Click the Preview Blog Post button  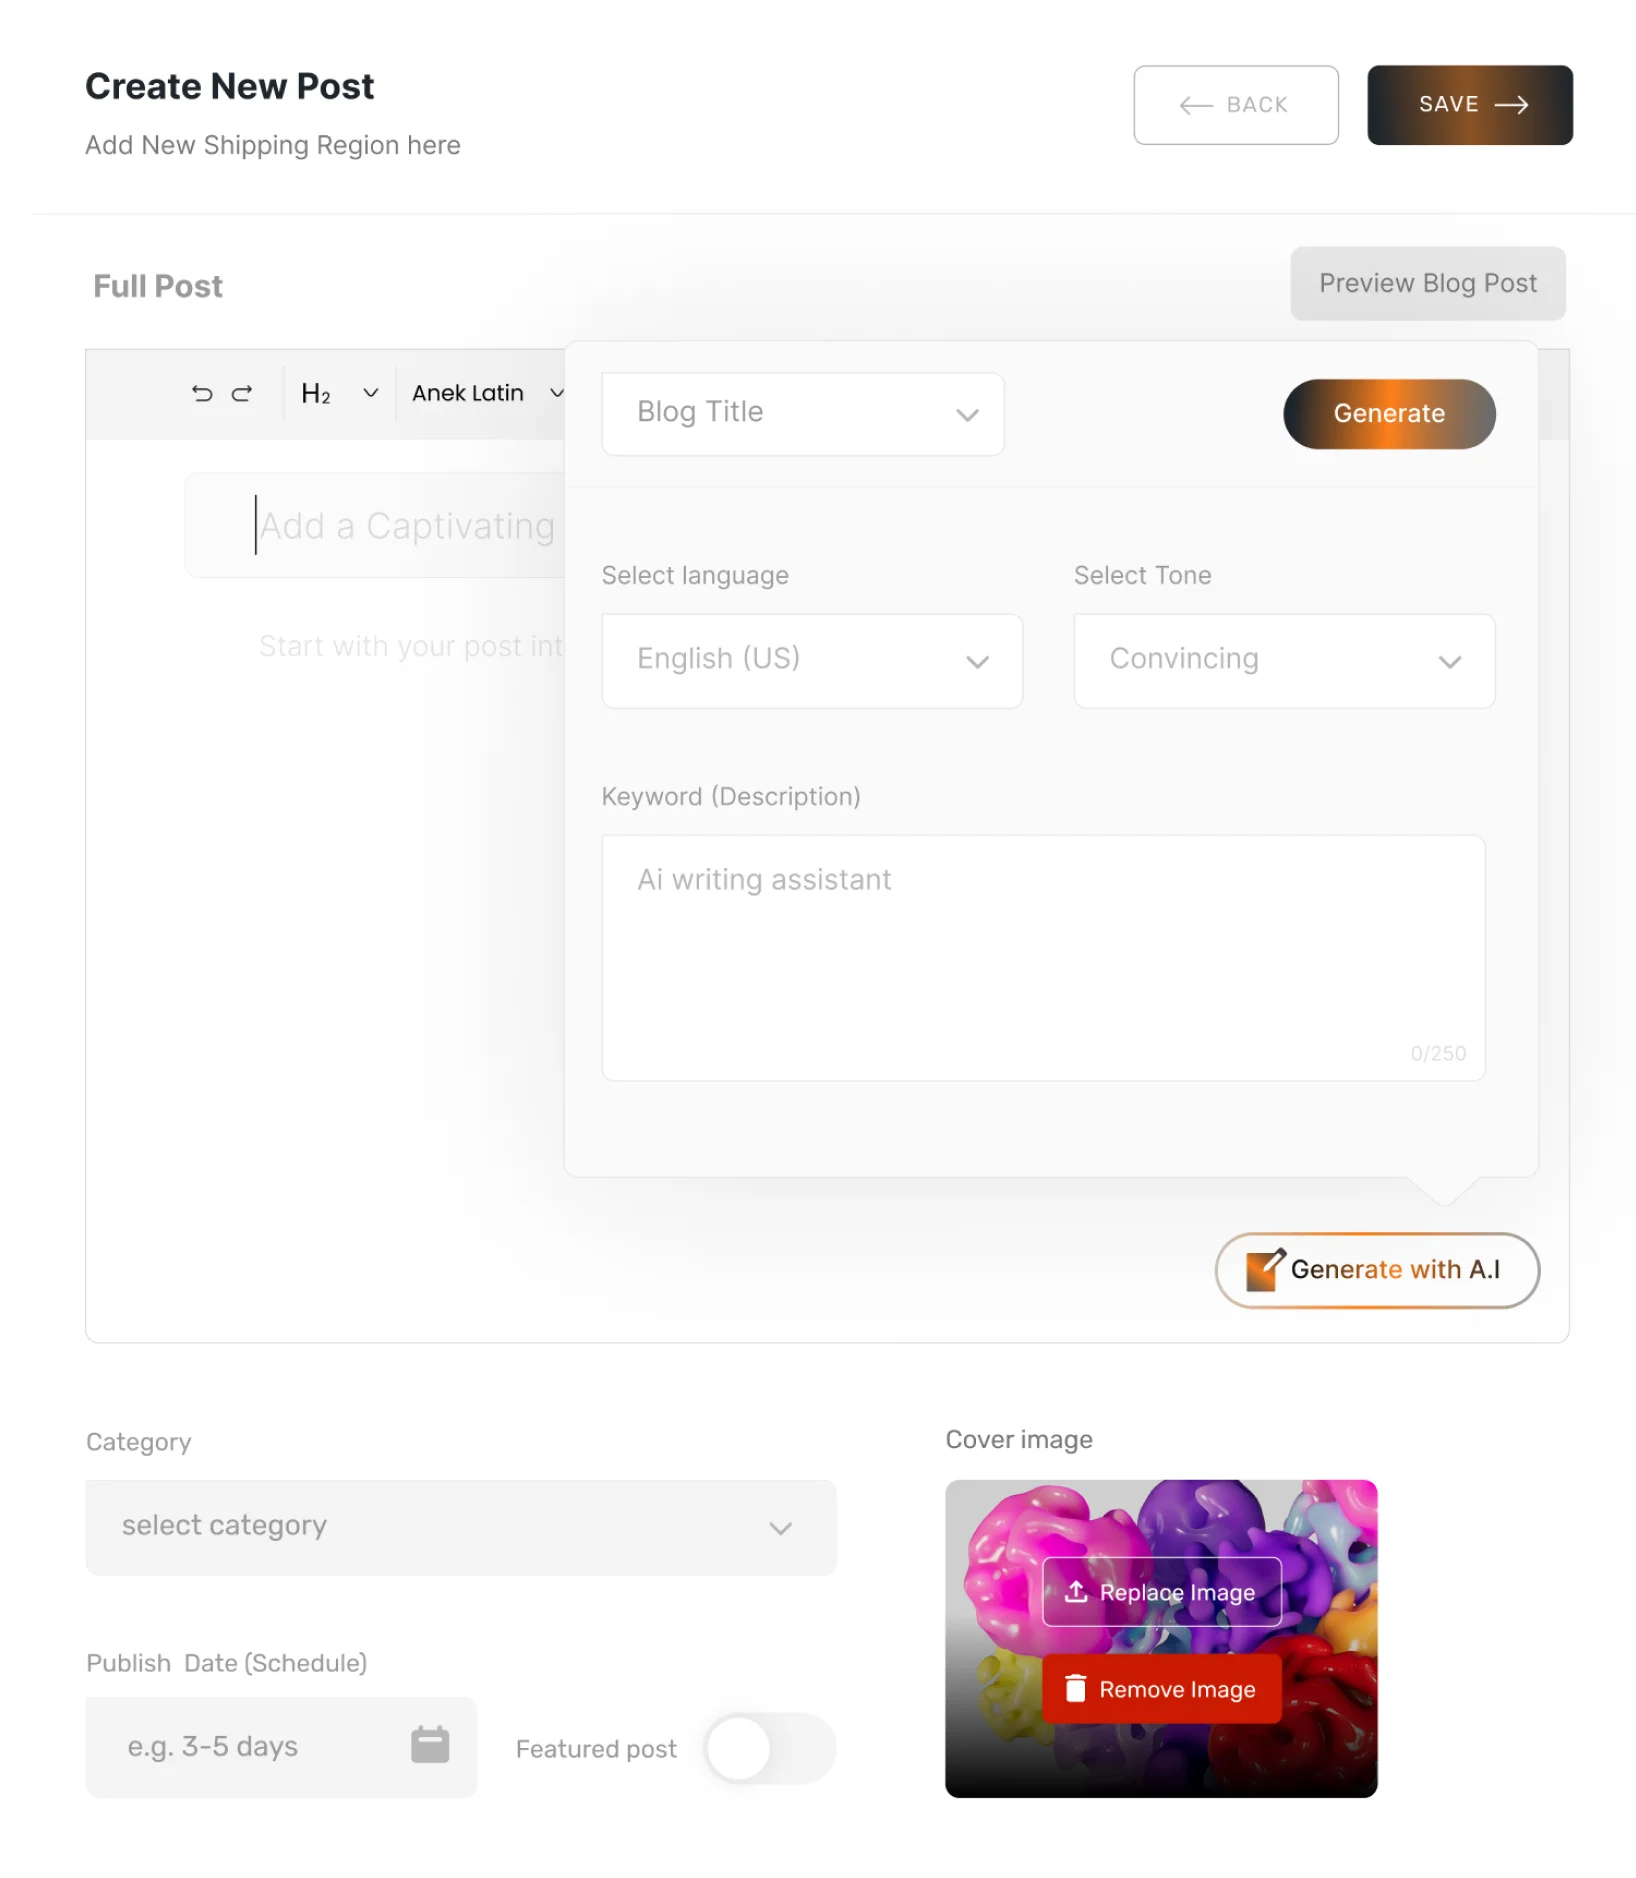(1428, 284)
